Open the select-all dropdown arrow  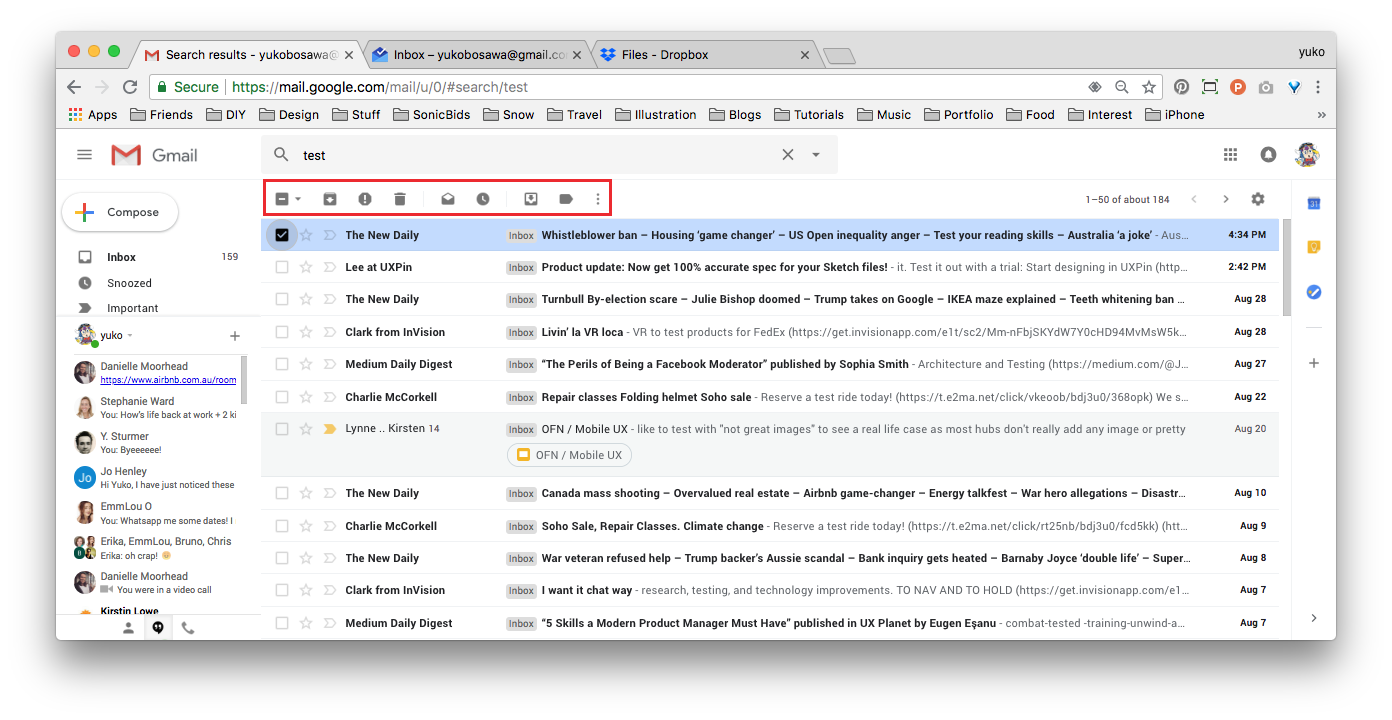click(x=298, y=199)
